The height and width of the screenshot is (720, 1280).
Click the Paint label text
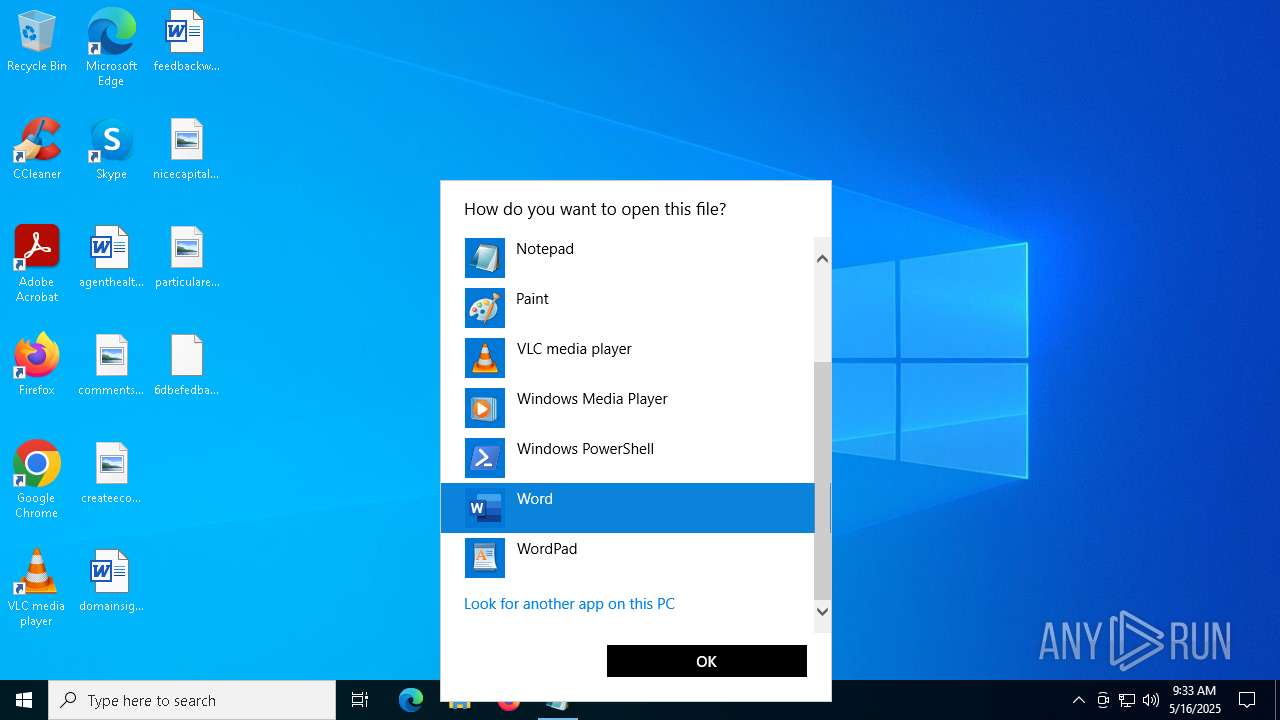532,299
